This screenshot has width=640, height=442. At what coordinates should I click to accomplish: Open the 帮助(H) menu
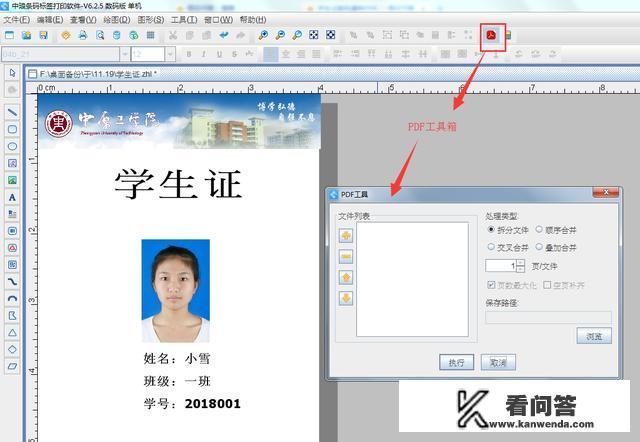coord(253,20)
